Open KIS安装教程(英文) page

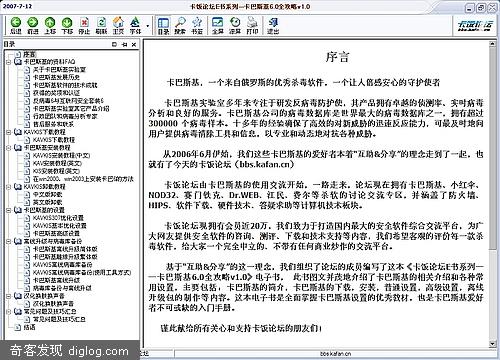click(x=56, y=171)
